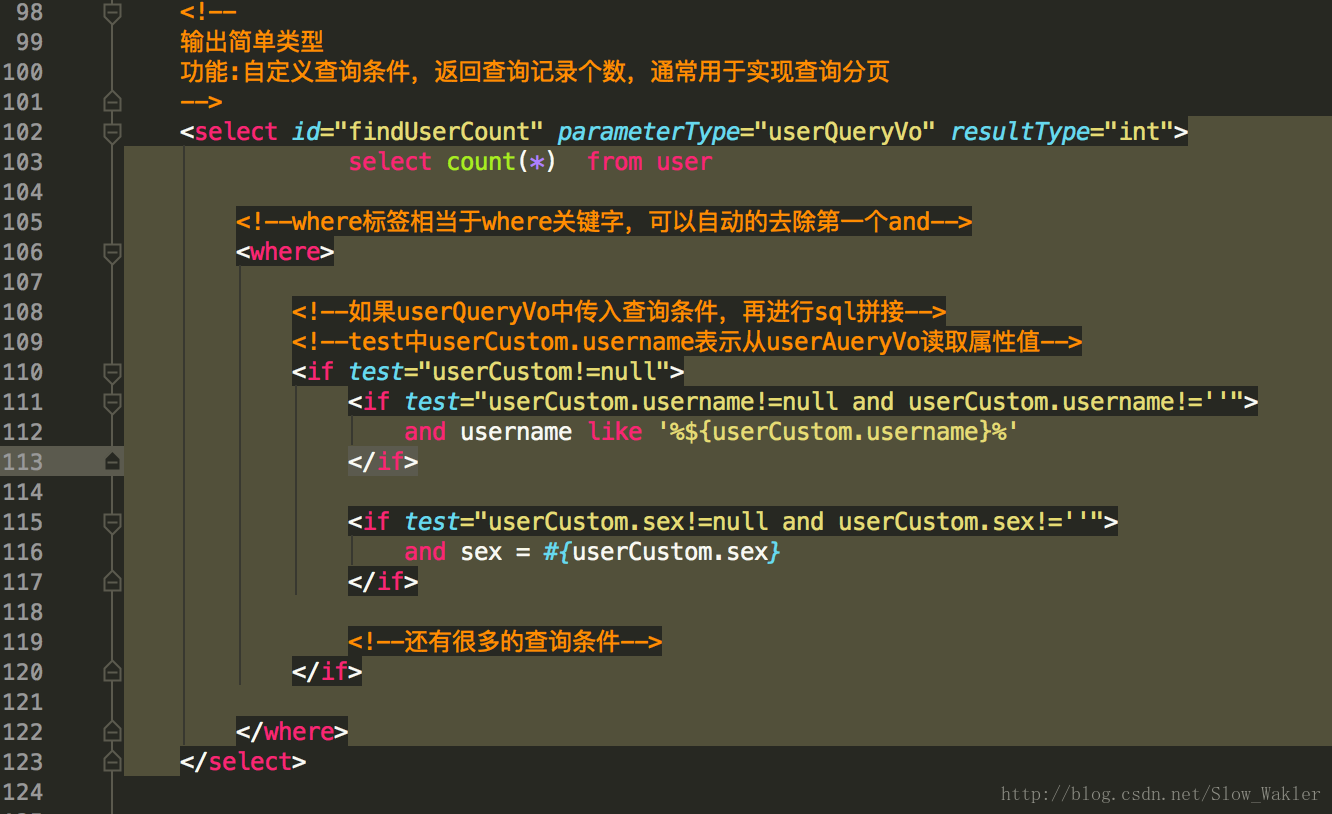This screenshot has width=1332, height=814.
Task: Click the comment 还有很多的查询条件
Action: coord(505,642)
